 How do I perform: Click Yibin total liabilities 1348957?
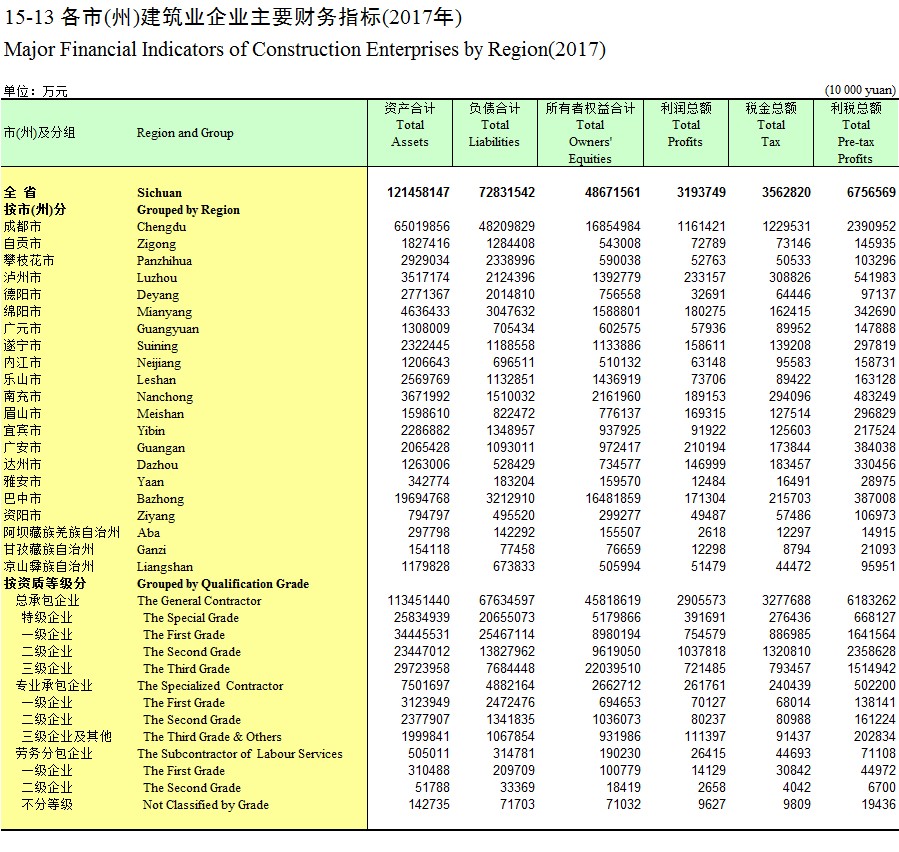[x=510, y=431]
